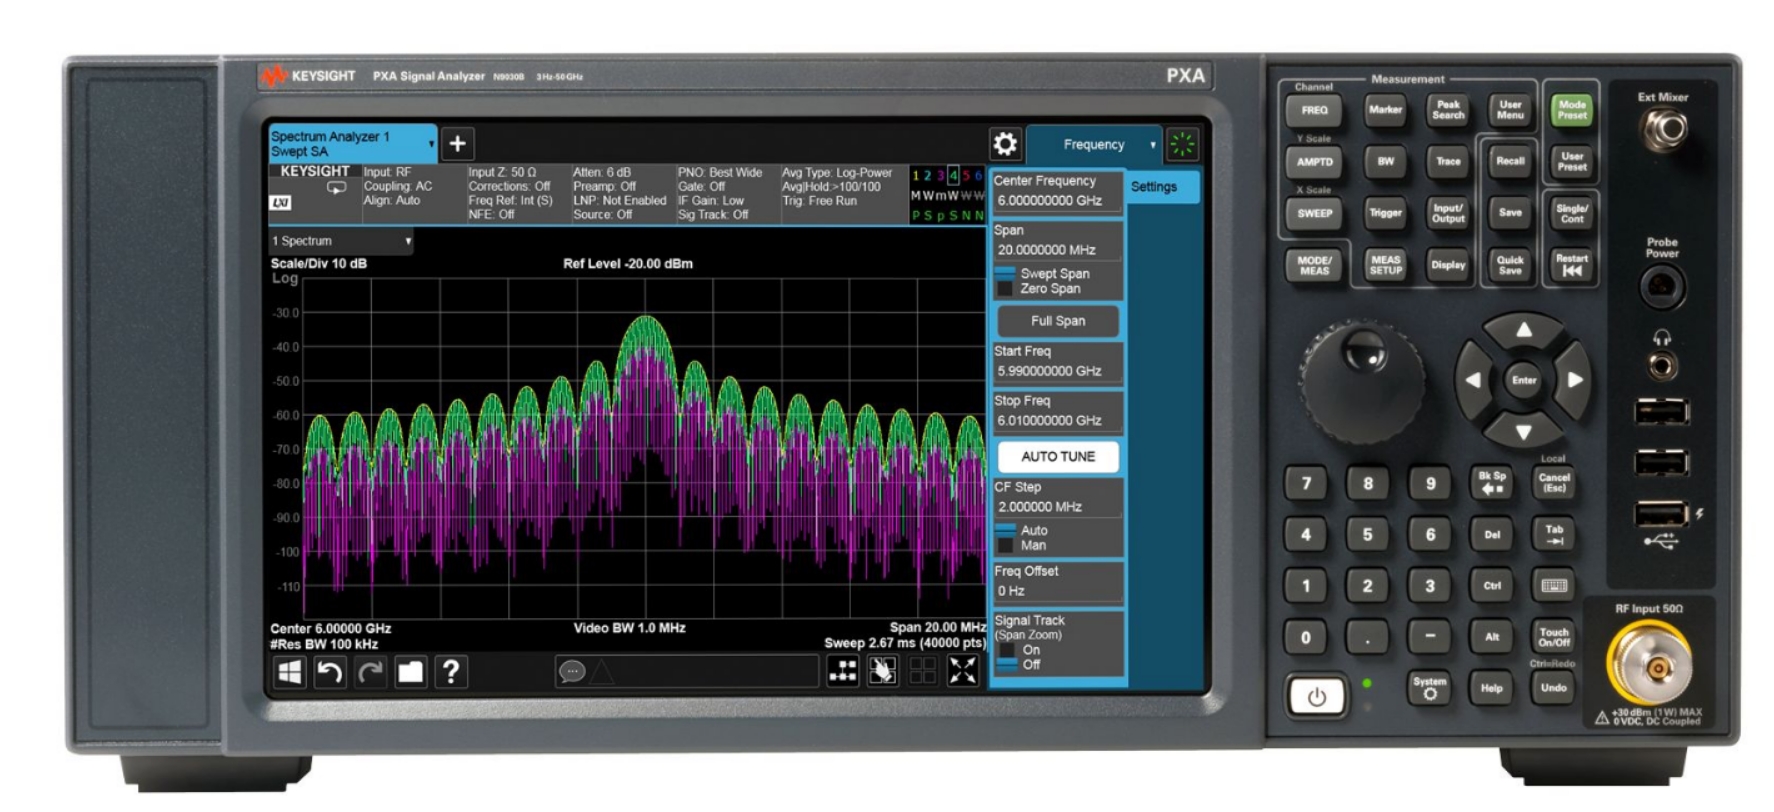This screenshot has width=1774, height=812.
Task: Push the down arrow navigation key
Action: (x=1523, y=432)
